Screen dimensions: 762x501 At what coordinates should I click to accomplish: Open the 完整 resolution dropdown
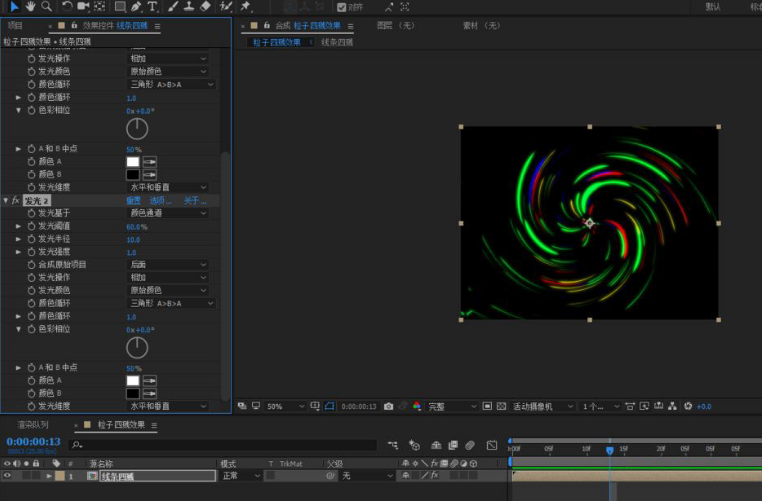click(451, 406)
